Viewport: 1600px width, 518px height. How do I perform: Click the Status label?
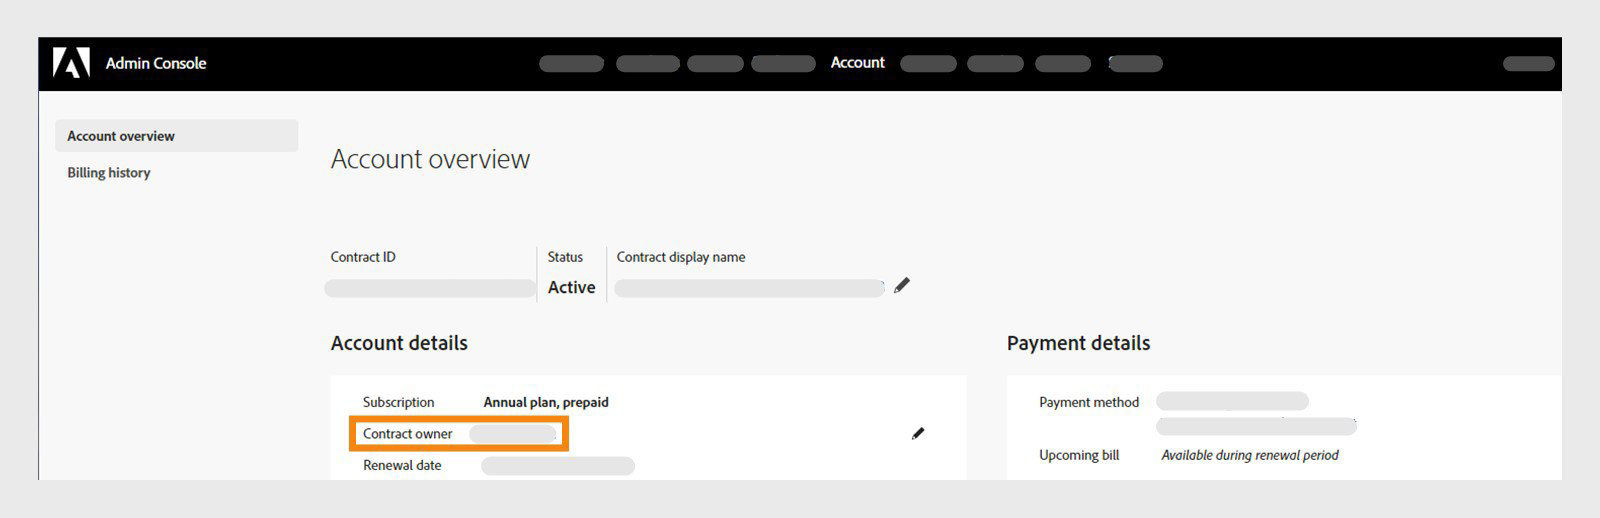(x=565, y=257)
